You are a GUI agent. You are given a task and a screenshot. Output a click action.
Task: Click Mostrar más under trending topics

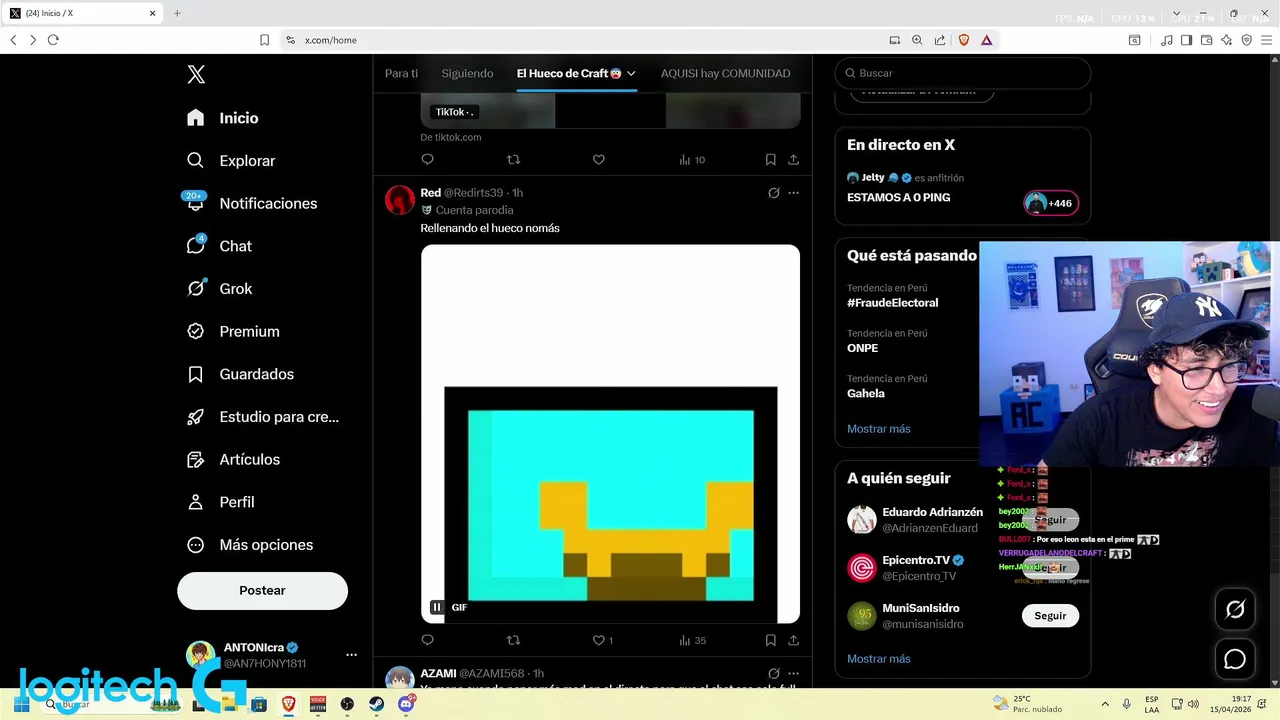878,429
